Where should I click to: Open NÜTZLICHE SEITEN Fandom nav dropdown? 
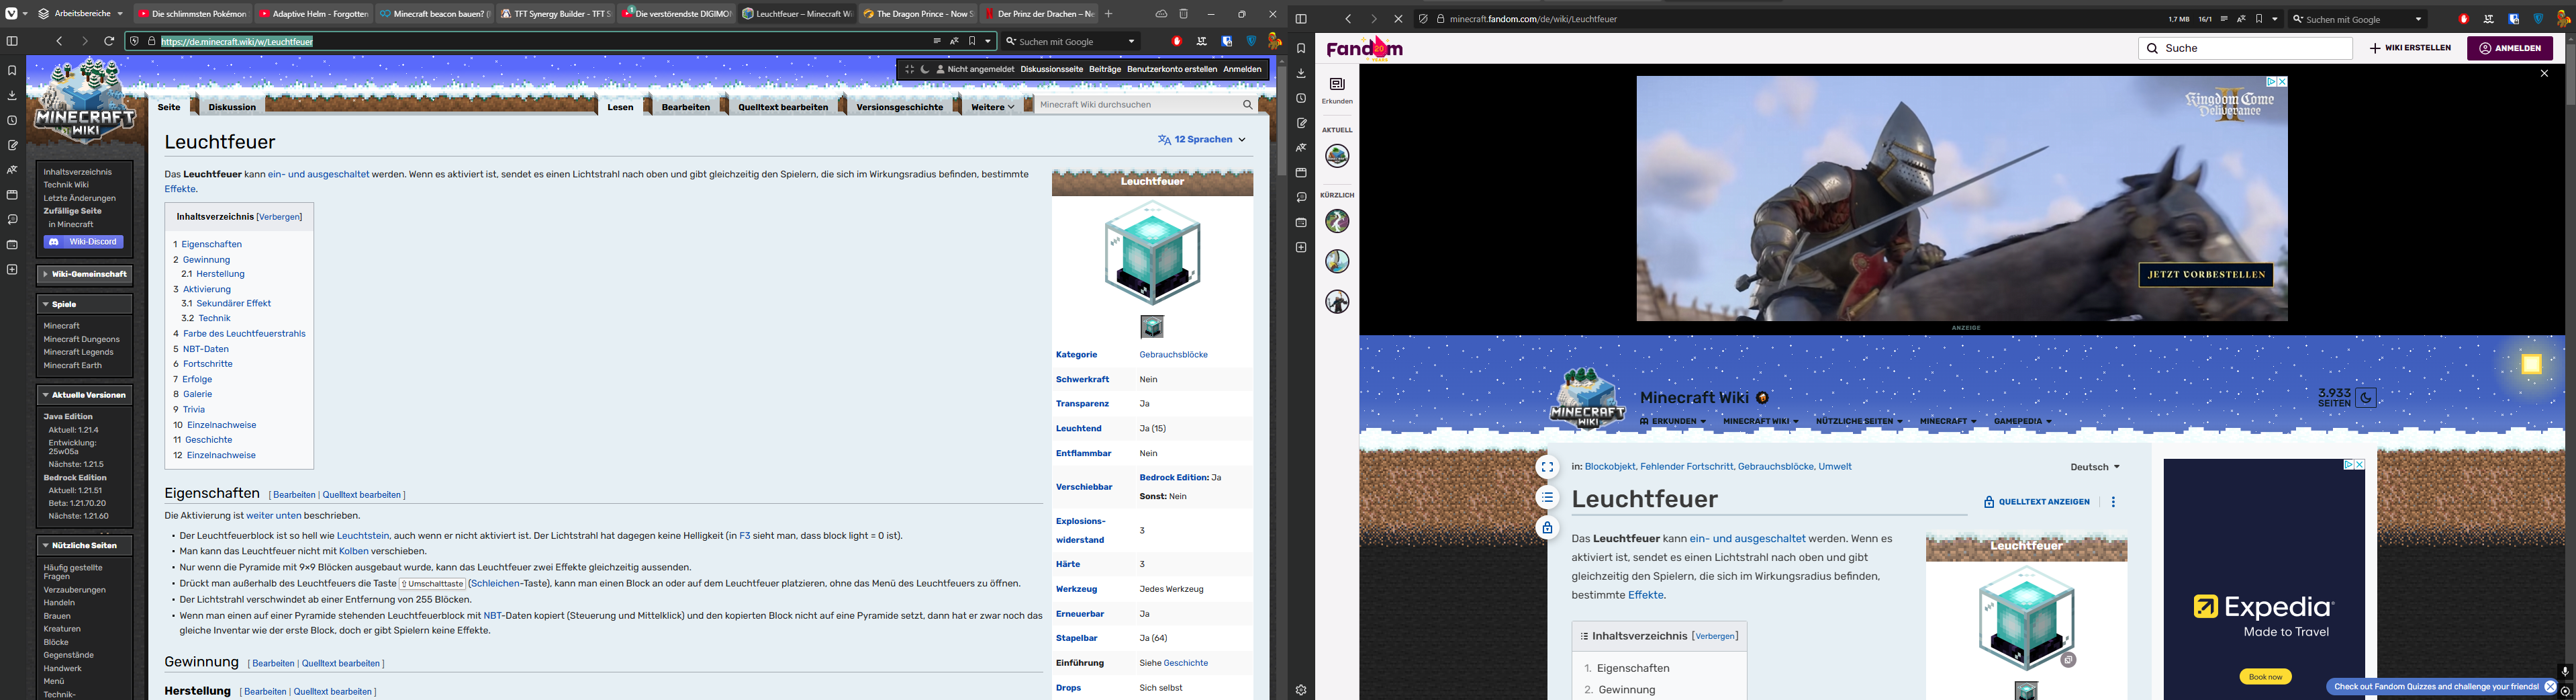coord(1859,421)
